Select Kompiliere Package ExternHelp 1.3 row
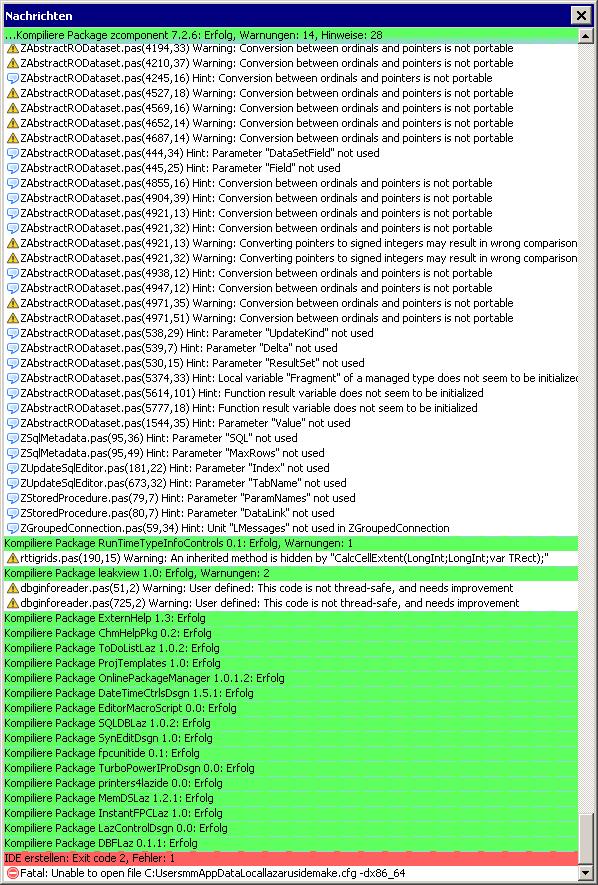The height and width of the screenshot is (885, 598). 291,619
